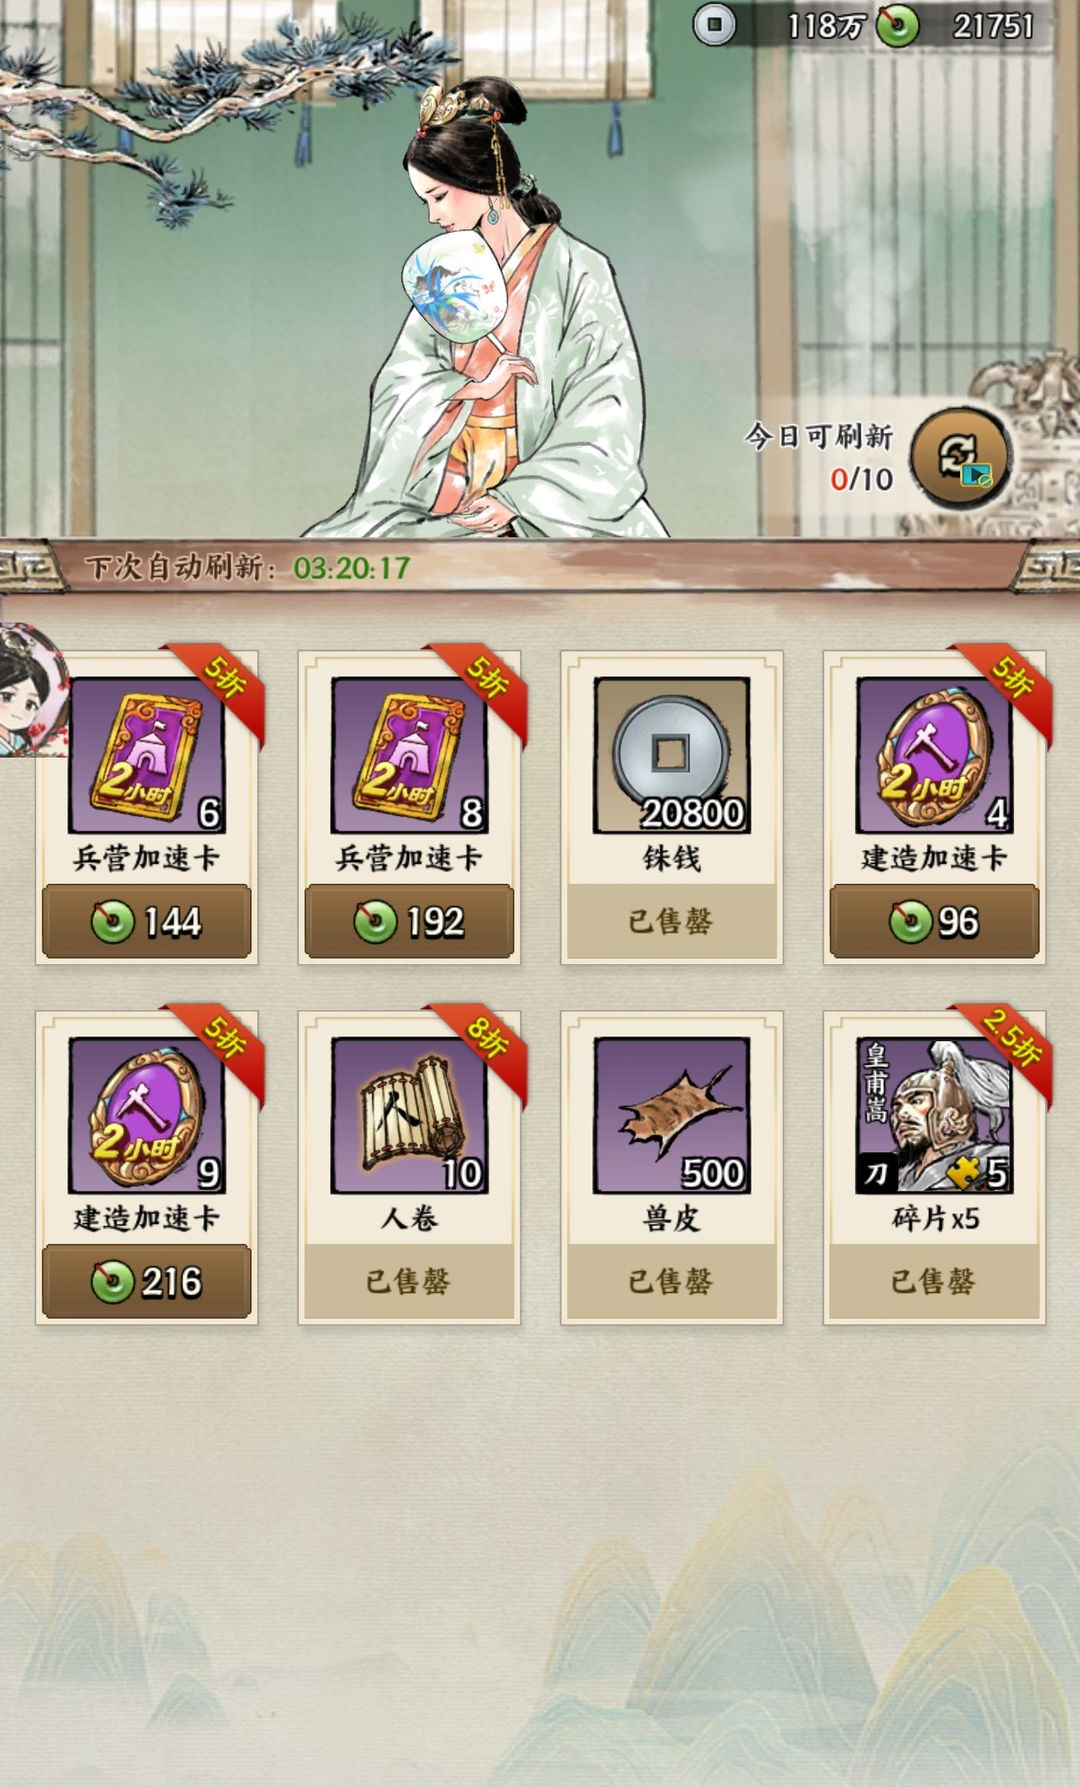Tap the chibi girl avatar on the left edge
Screen dimensions: 1080x1787
coord(33,690)
